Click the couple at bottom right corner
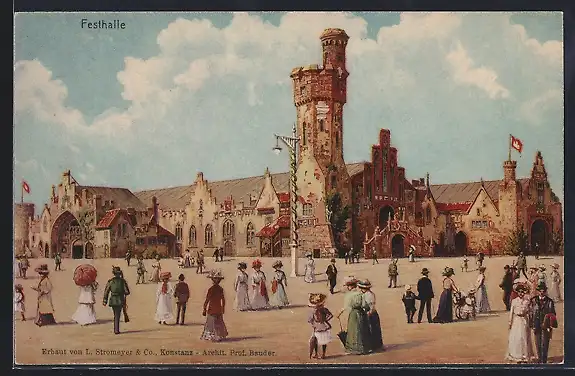The image size is (575, 376). (x=532, y=322)
